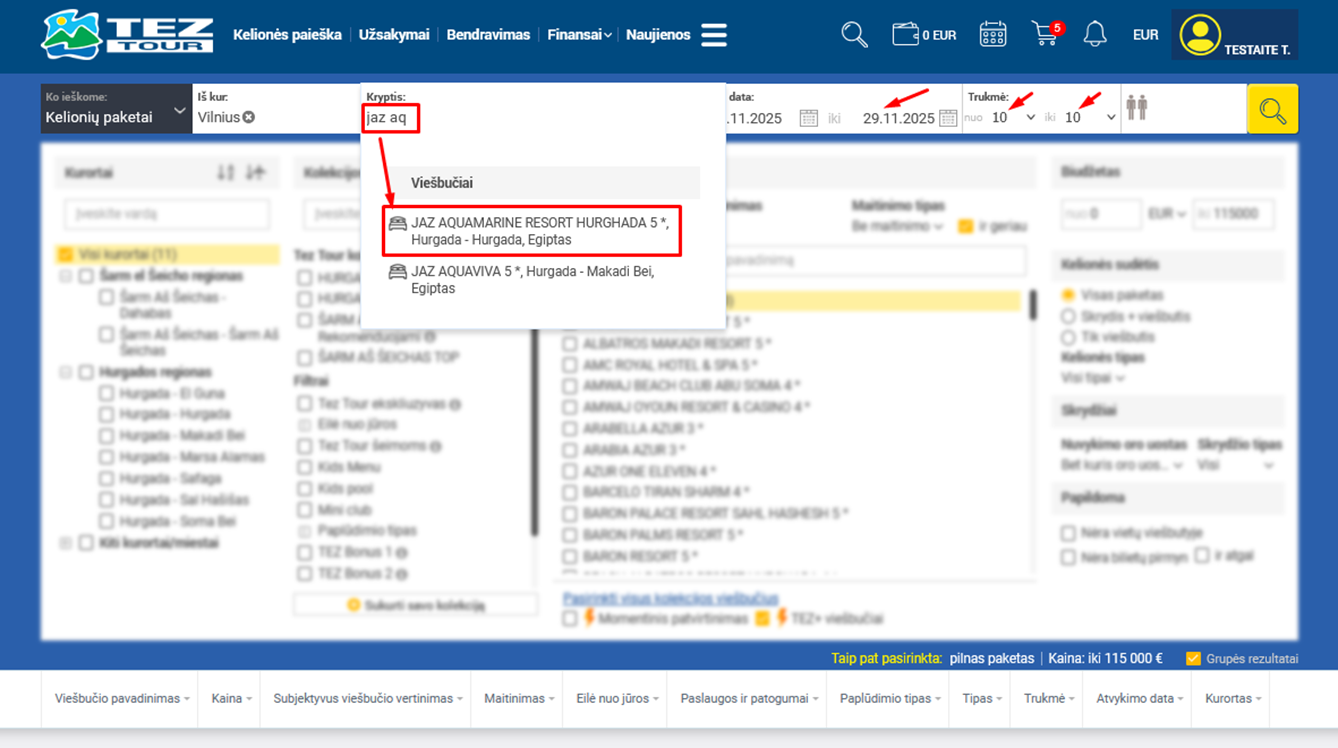
Task: Sort by Viešbučio pavadinimas column
Action: point(123,698)
